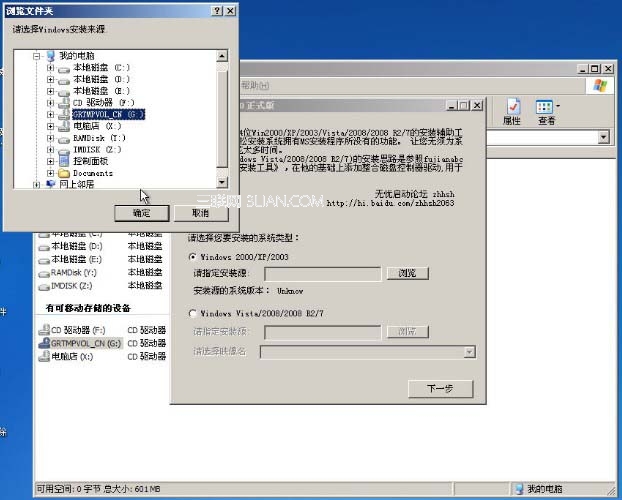Select 本地磁盘 (D:) drive icon in tree

tap(63, 81)
